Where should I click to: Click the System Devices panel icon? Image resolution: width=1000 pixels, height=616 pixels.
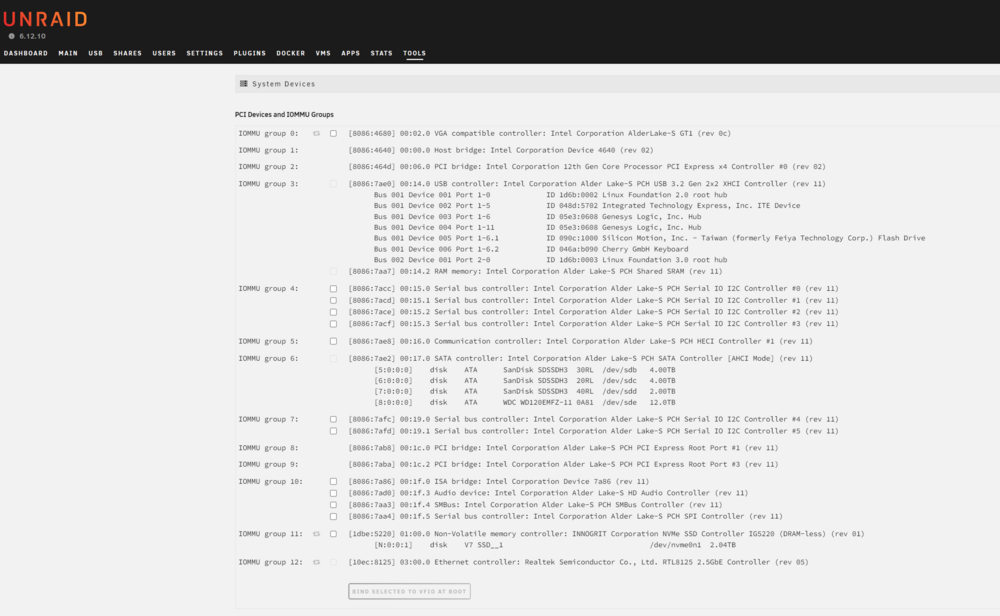244,84
